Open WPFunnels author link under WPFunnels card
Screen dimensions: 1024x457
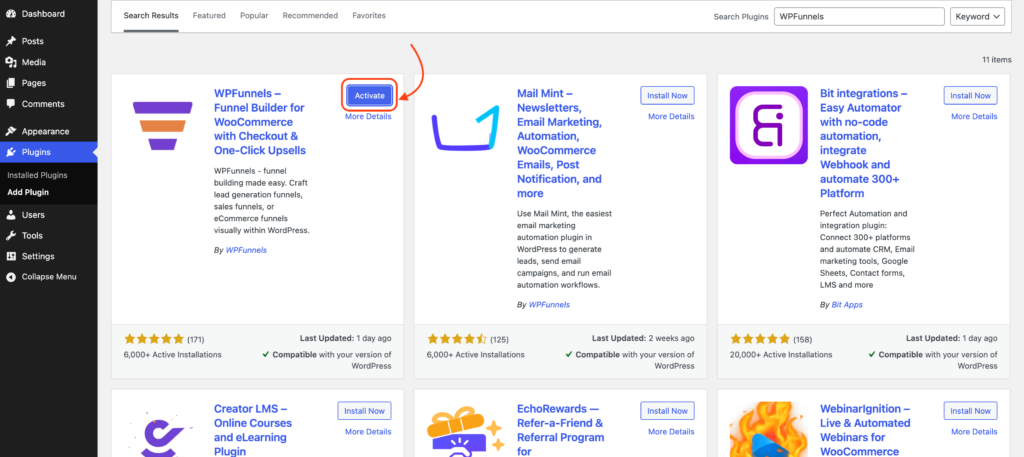246,250
